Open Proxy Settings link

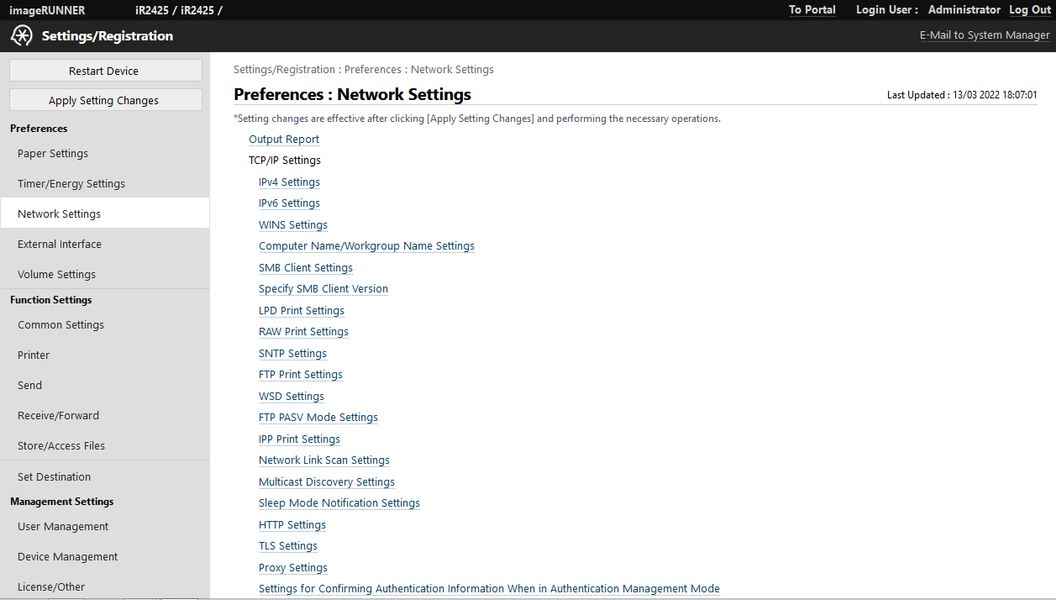[x=293, y=568]
